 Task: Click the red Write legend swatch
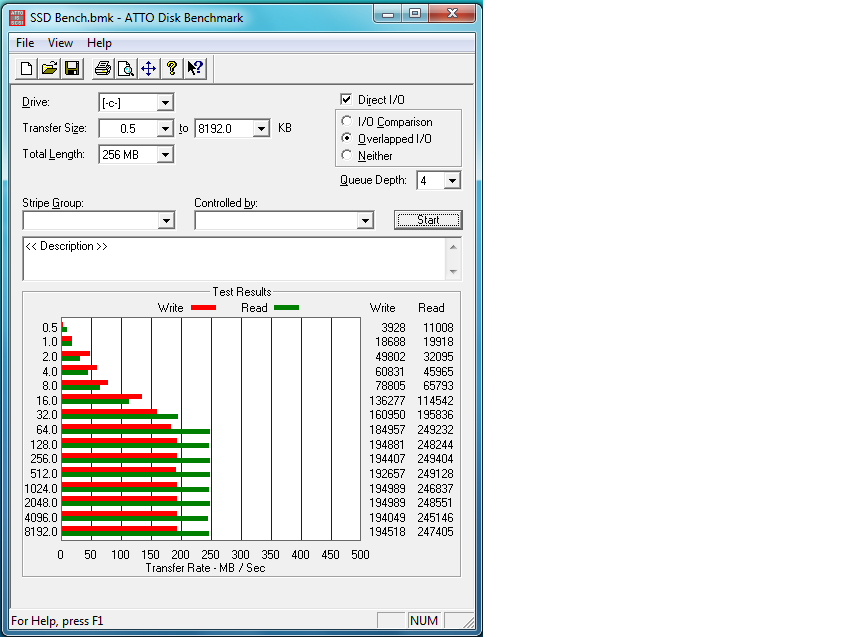[x=203, y=307]
